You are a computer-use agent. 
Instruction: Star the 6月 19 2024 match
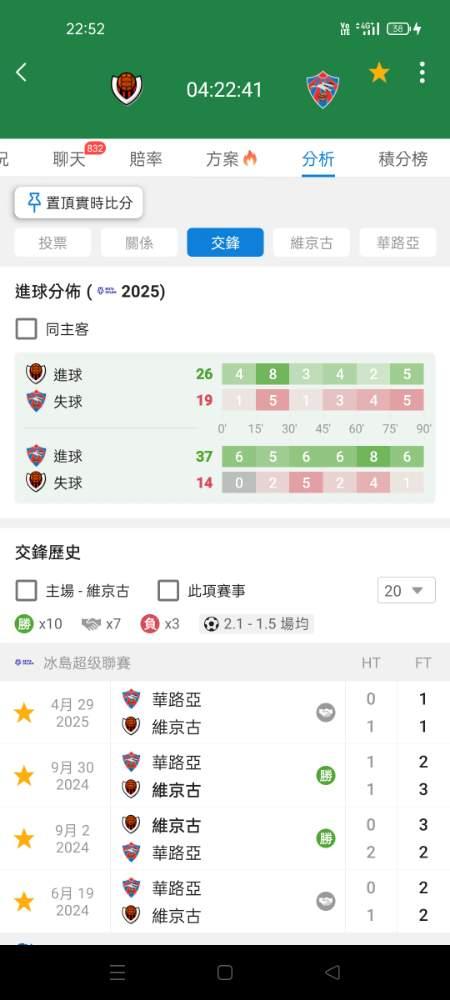point(24,901)
